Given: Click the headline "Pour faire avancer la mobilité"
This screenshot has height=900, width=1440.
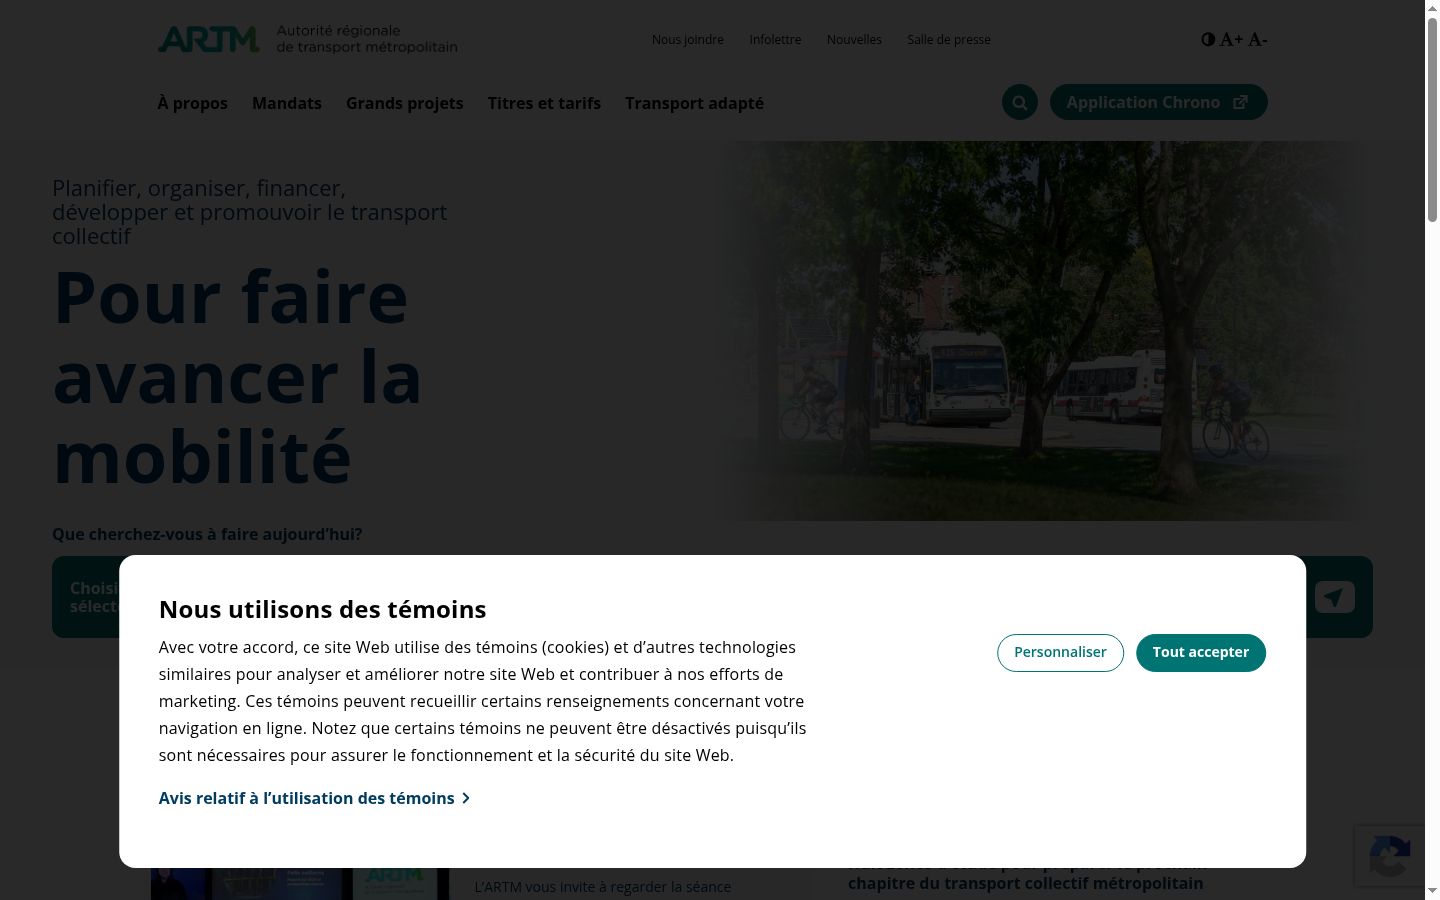Looking at the screenshot, I should 238,377.
